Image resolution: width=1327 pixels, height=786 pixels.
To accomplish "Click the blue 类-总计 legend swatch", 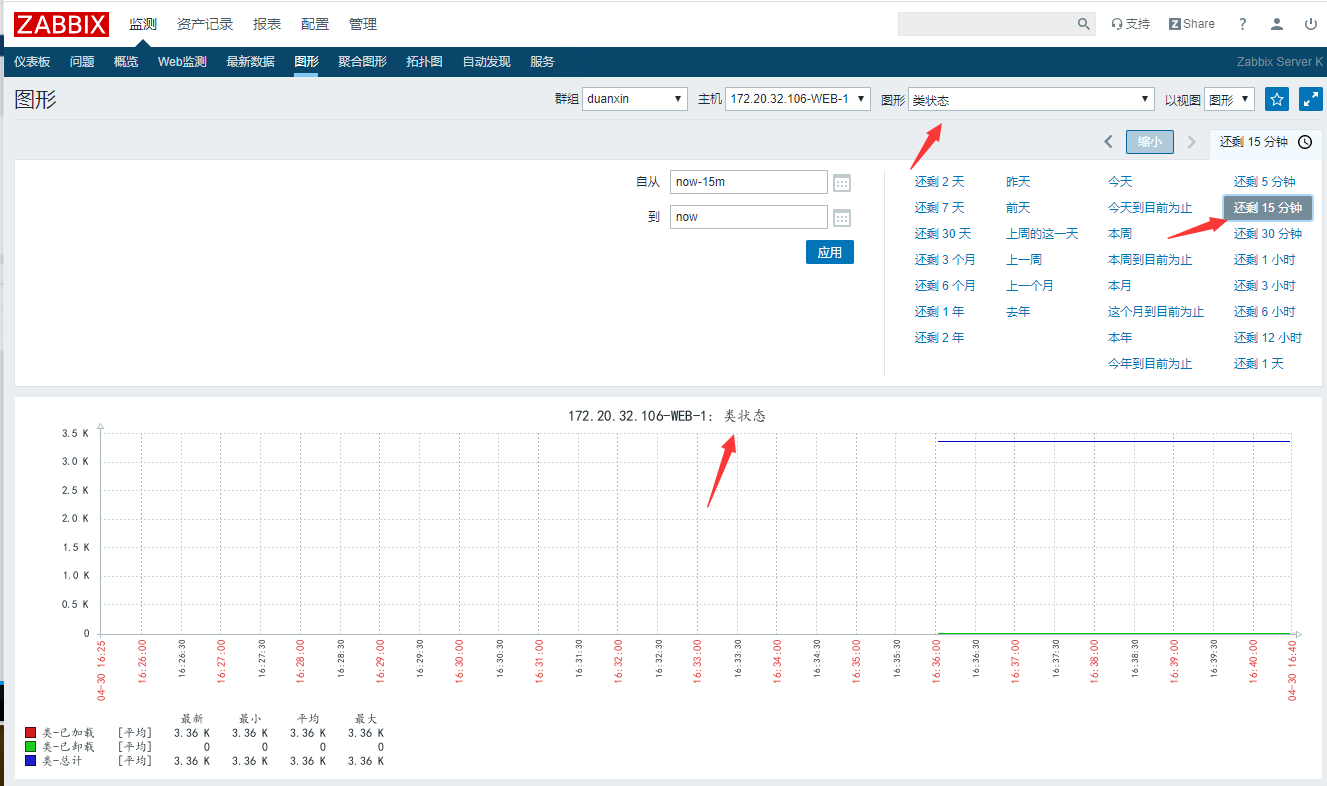I will (x=30, y=761).
